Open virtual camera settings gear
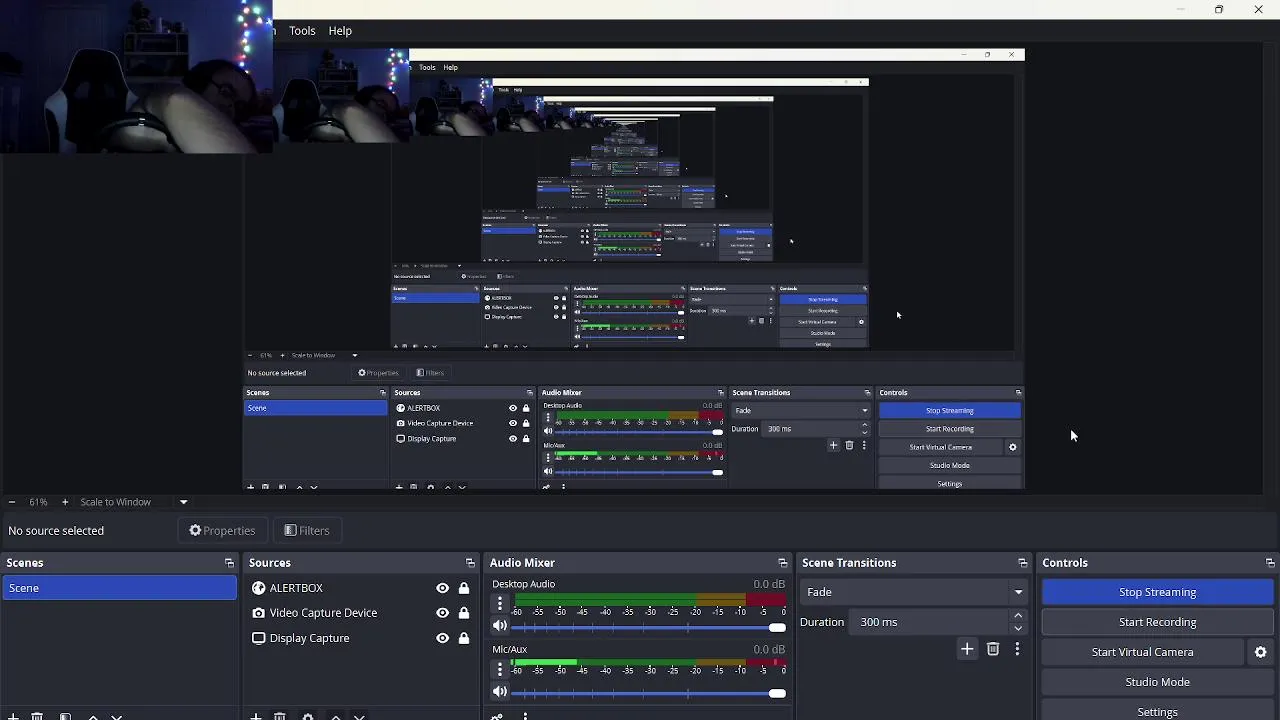Image resolution: width=1280 pixels, height=720 pixels. [x=1260, y=652]
